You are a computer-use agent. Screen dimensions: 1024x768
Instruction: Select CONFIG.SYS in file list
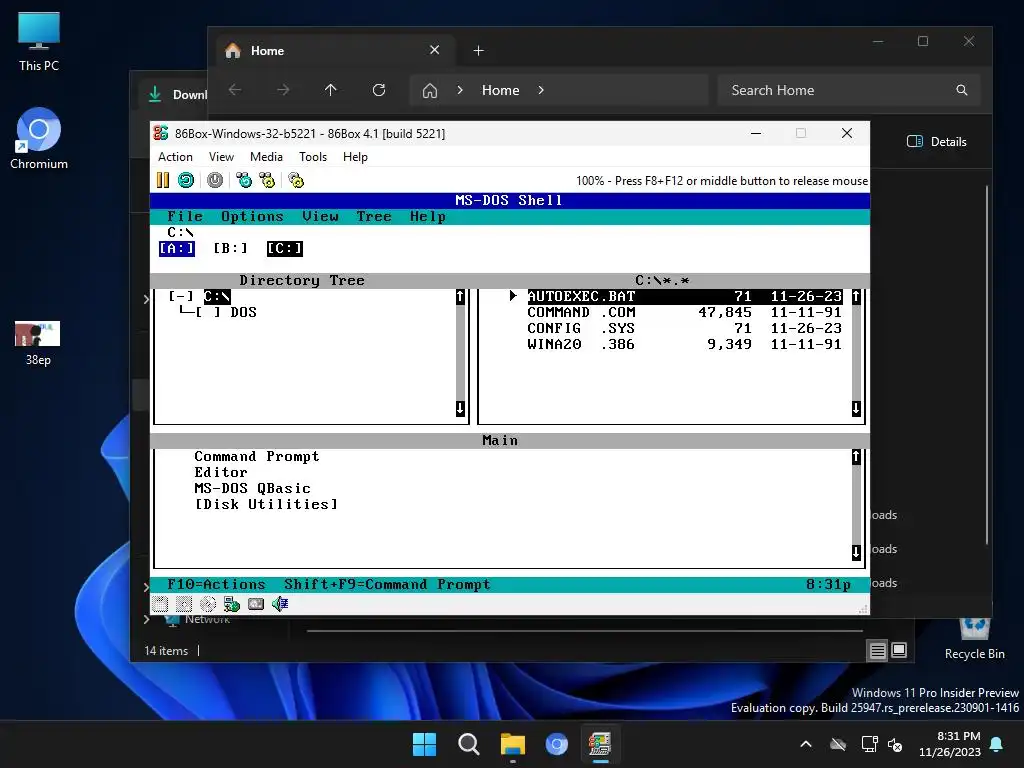(684, 328)
